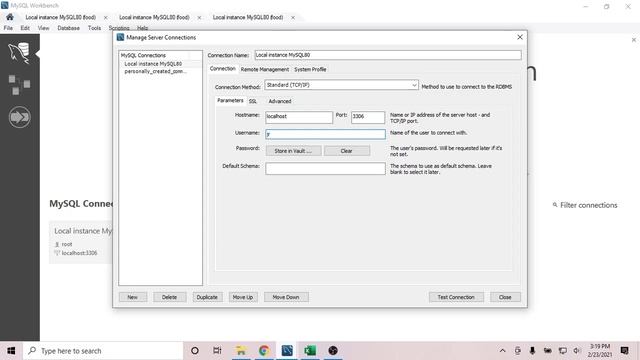Screen dimensions: 640x360
Task: Open OBS Studio taskbar icon
Action: pos(333,351)
